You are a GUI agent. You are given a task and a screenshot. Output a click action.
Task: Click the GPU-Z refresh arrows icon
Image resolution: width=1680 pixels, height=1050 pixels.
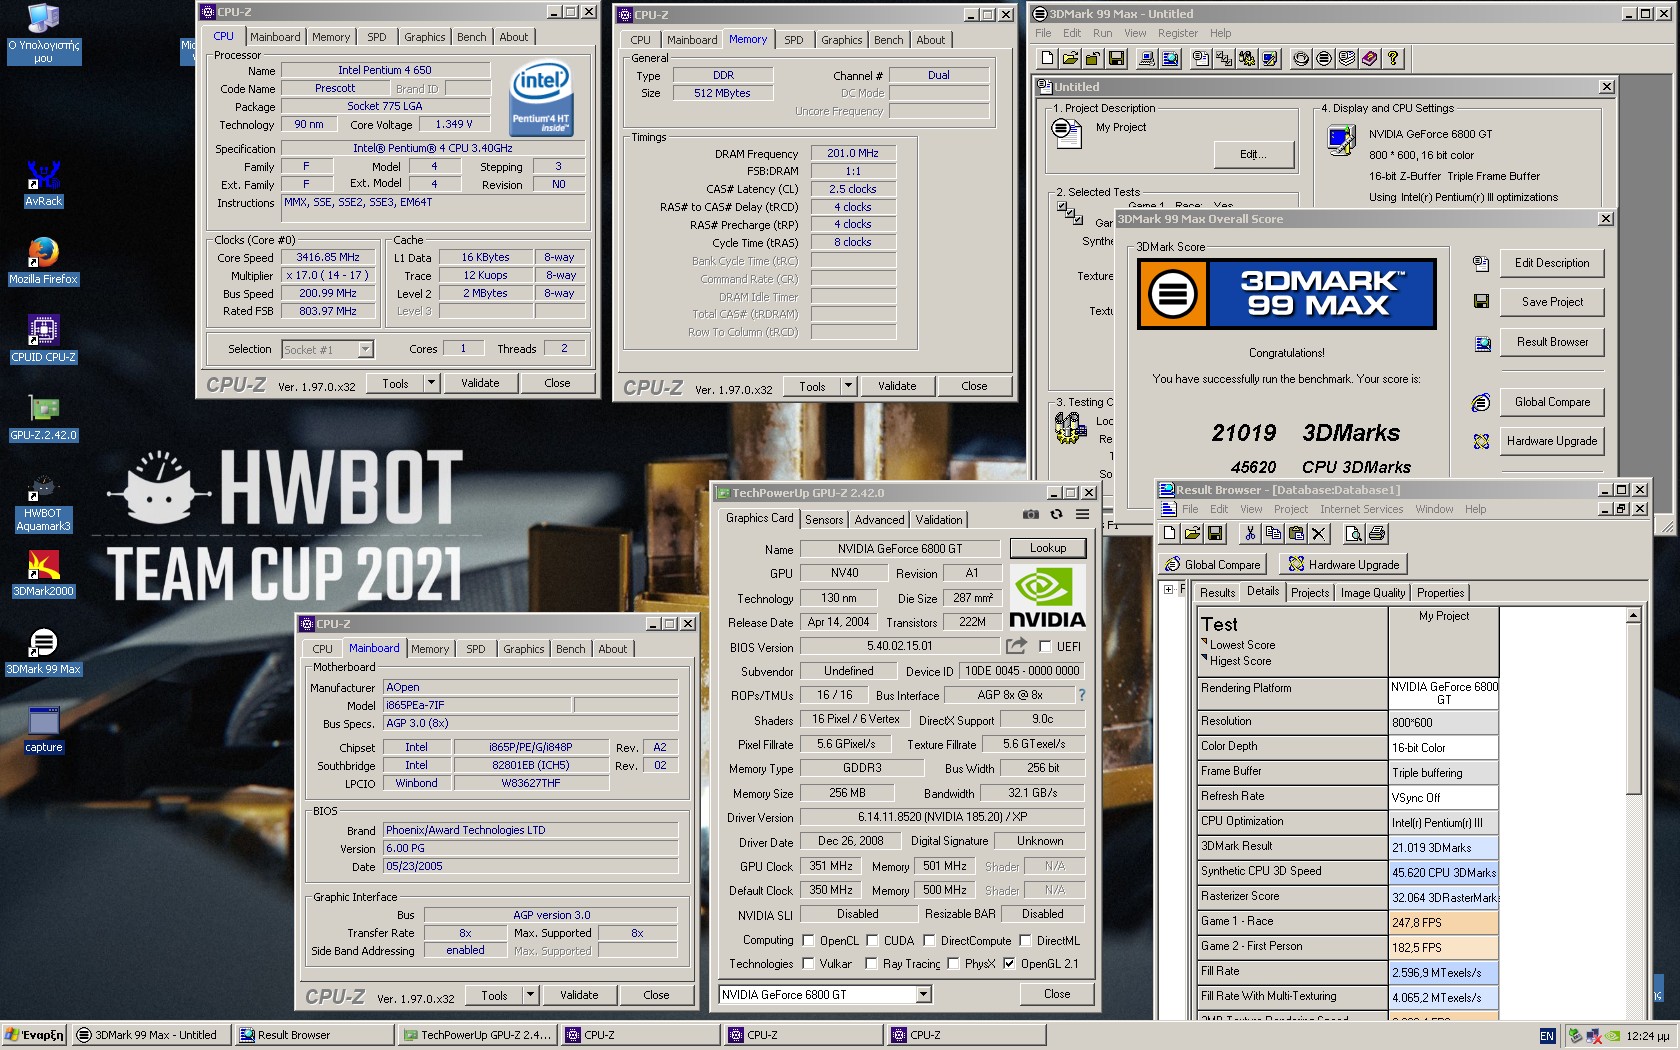coord(1056,515)
